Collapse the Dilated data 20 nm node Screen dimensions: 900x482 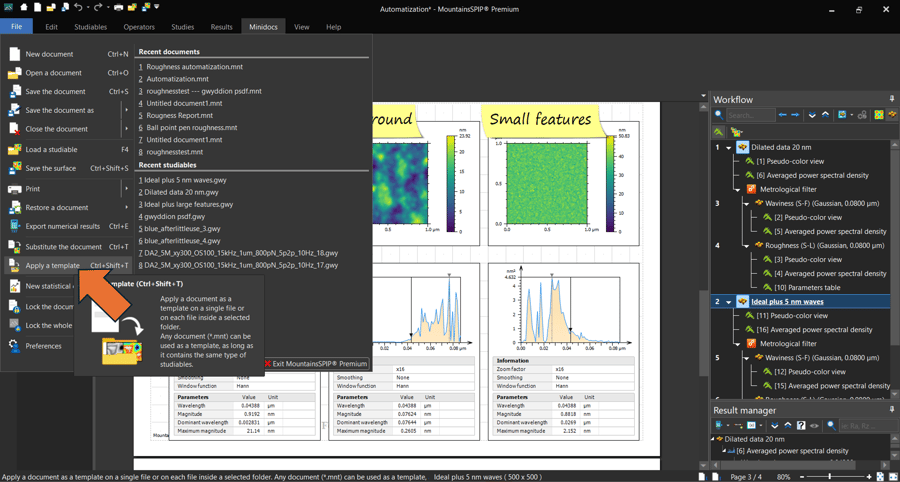pyautogui.click(x=728, y=147)
